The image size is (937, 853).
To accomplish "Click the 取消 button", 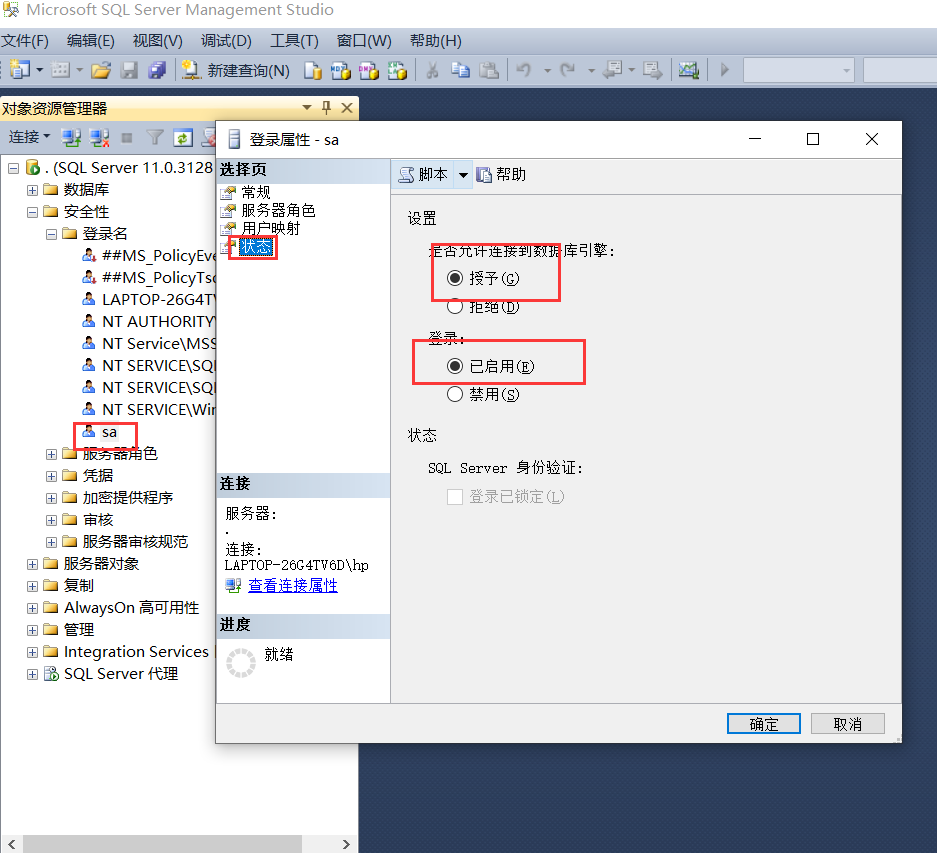I will tap(847, 724).
